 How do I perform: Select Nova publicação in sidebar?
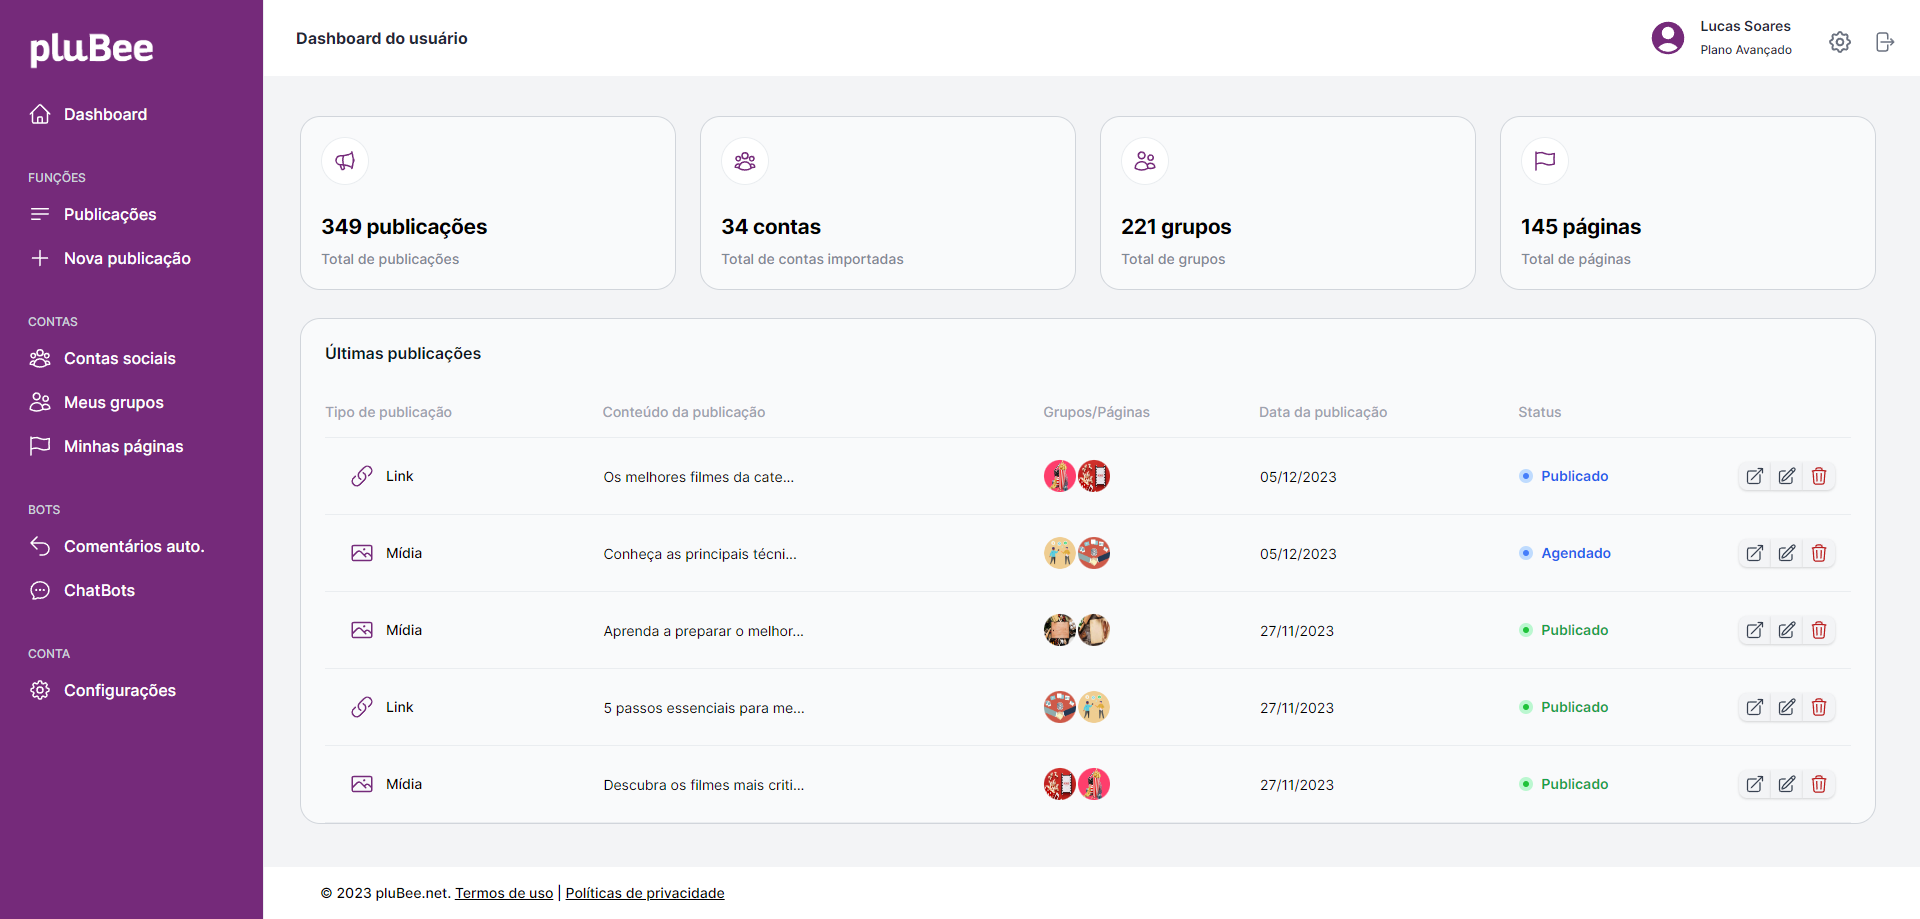coord(110,258)
